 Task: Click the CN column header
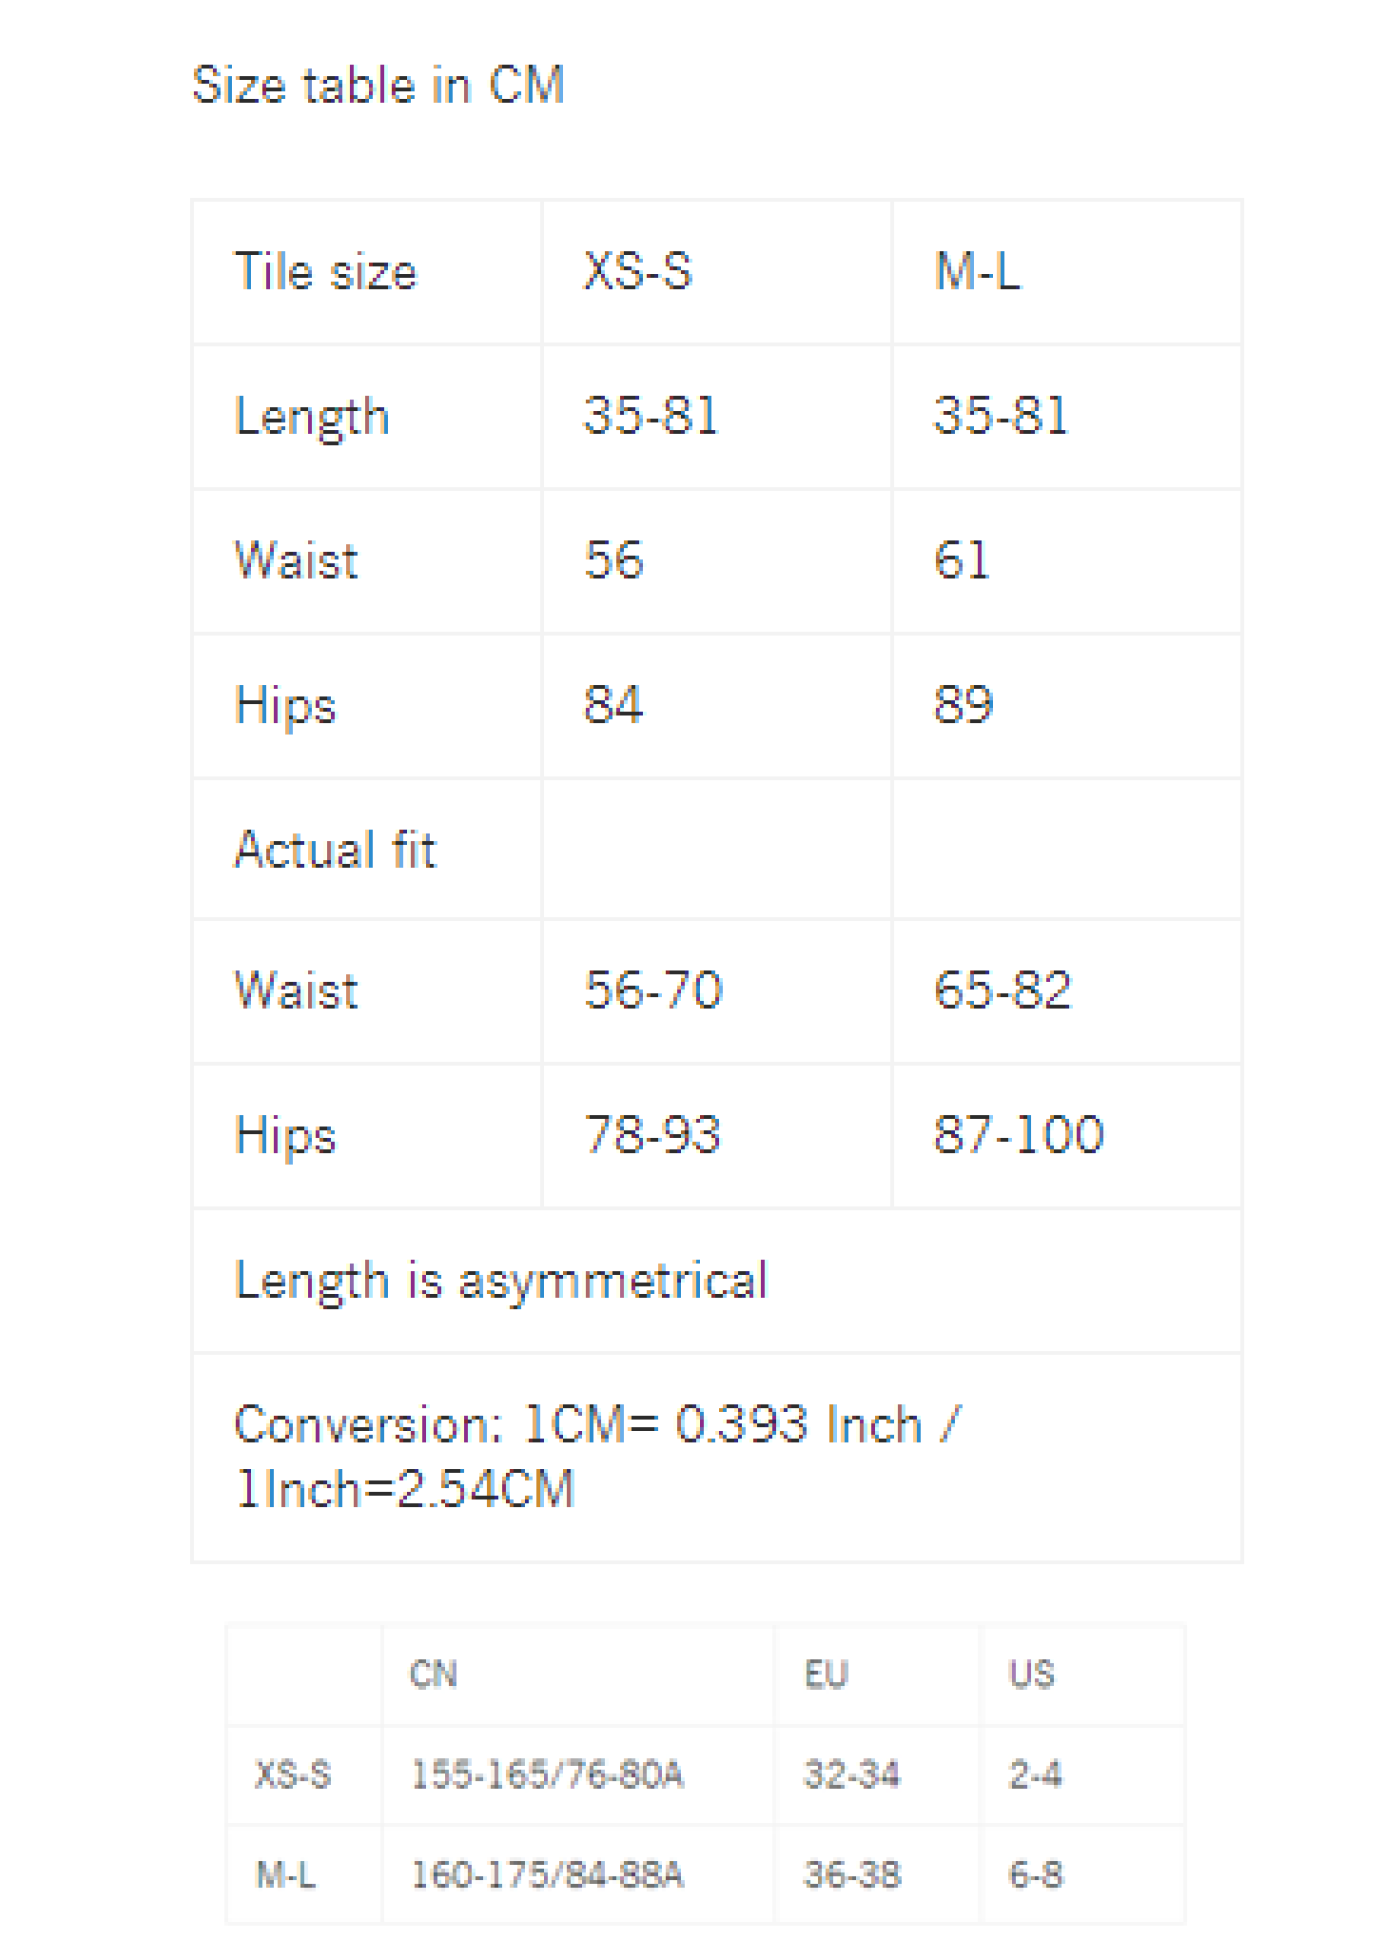[x=433, y=1674]
